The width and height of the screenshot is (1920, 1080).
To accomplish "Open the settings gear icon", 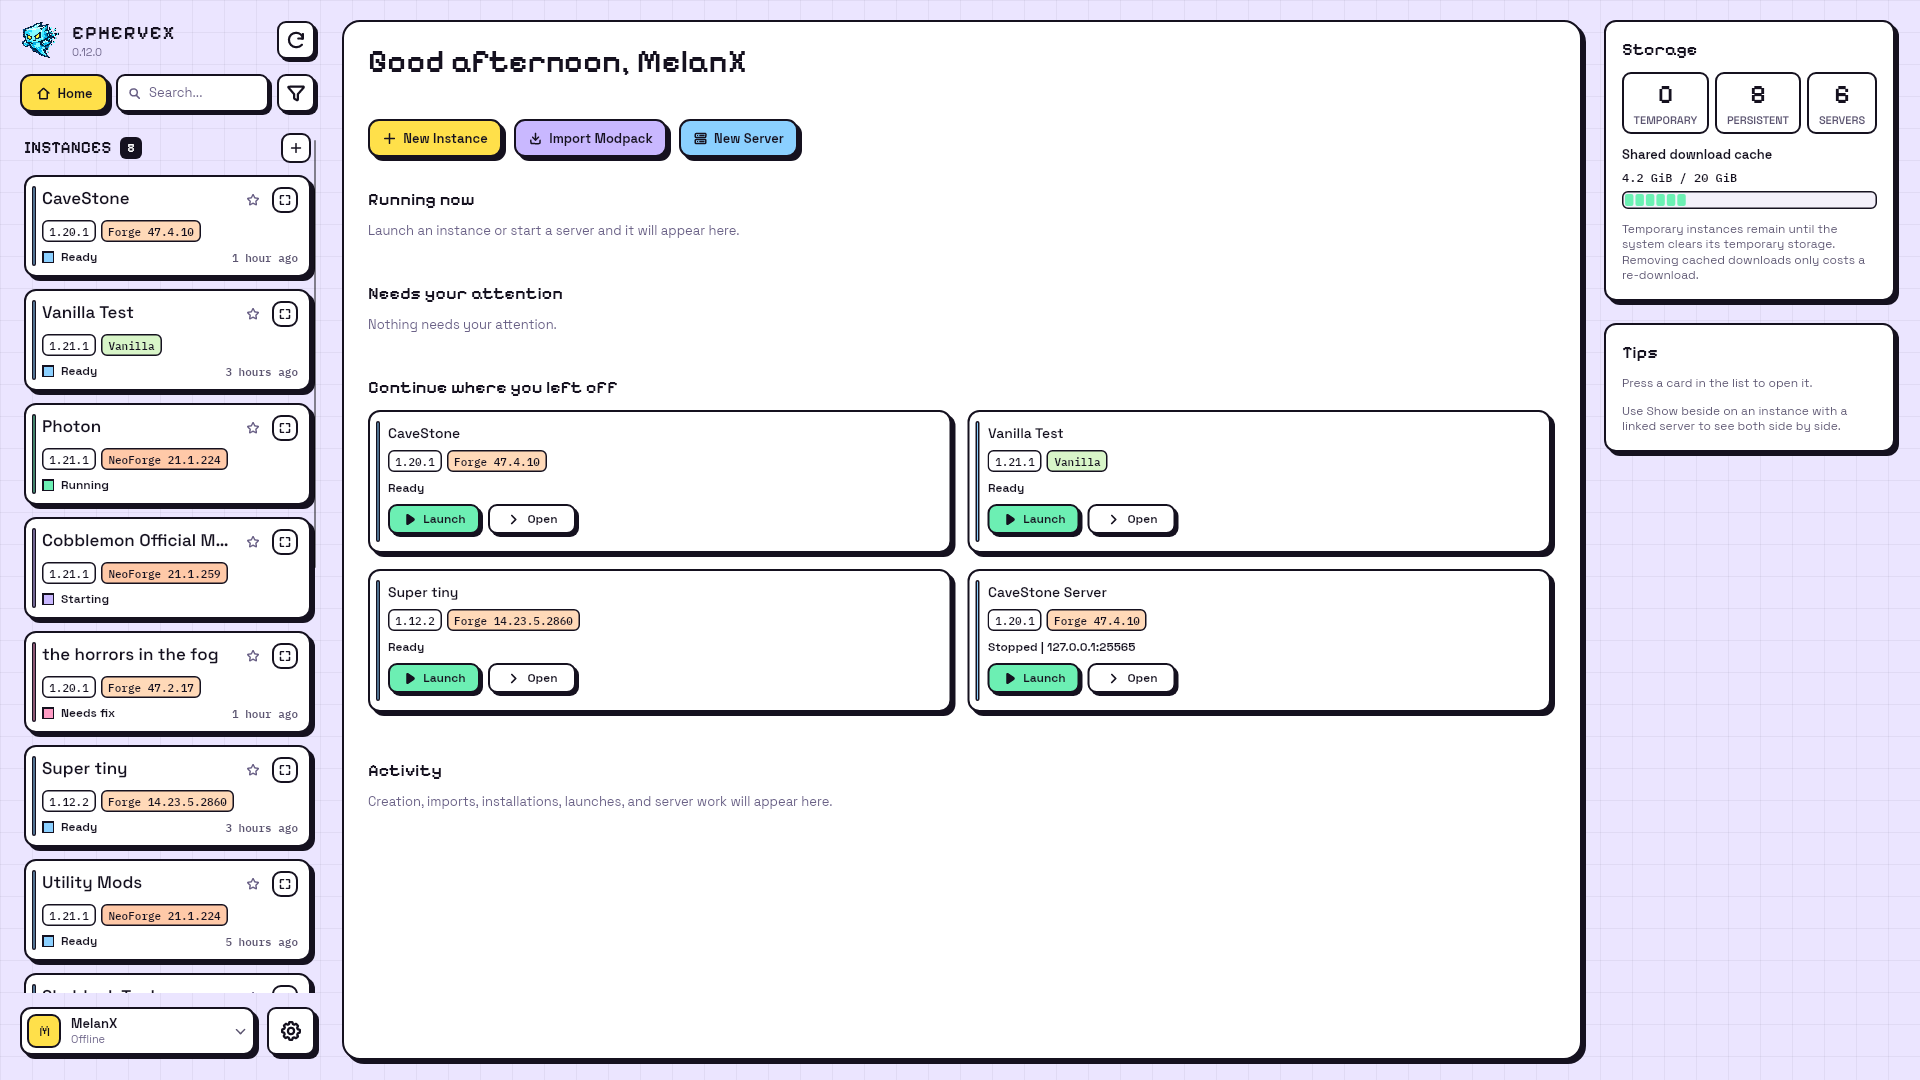I will tap(291, 1031).
